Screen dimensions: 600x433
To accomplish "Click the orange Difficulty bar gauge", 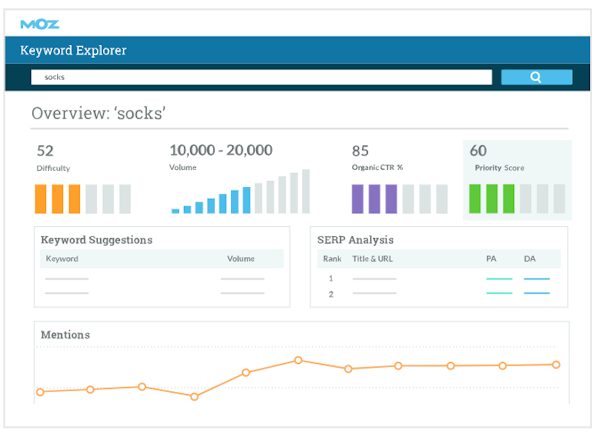I will (x=83, y=199).
